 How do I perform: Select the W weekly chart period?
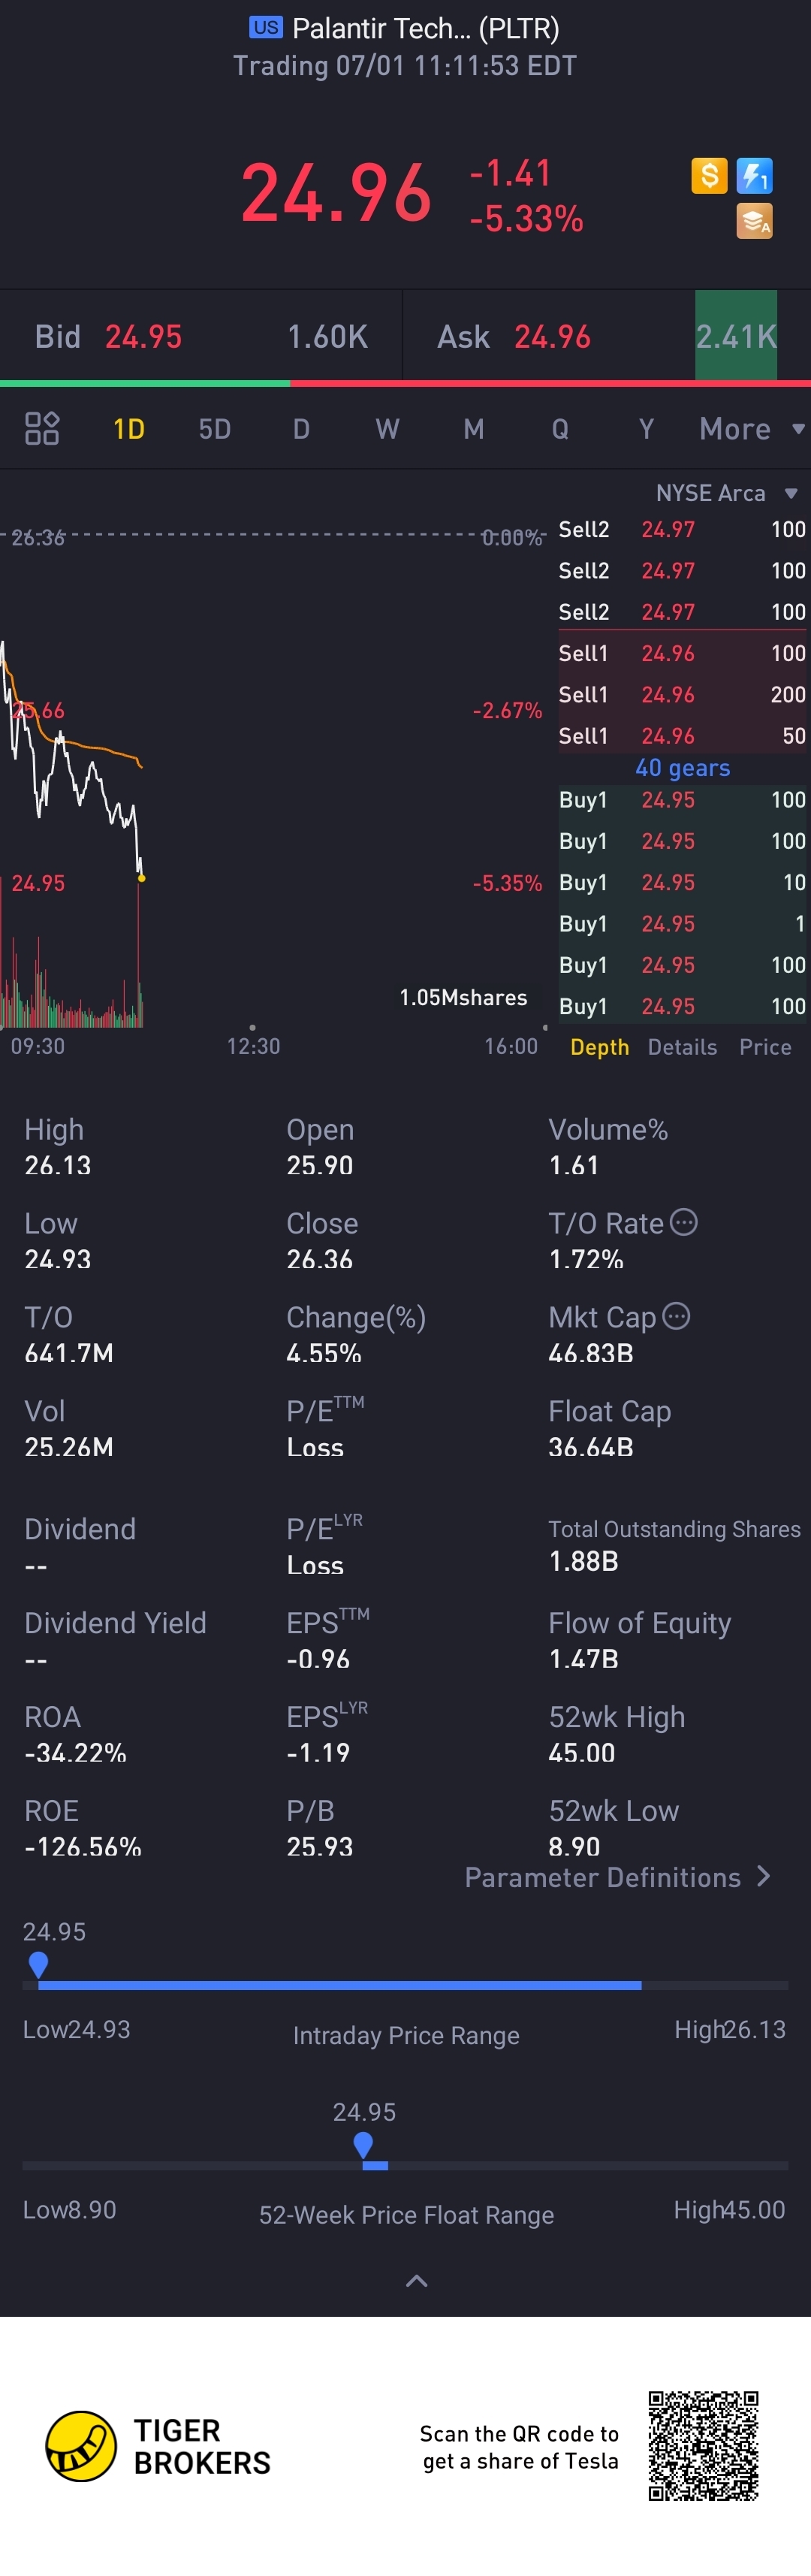click(387, 429)
